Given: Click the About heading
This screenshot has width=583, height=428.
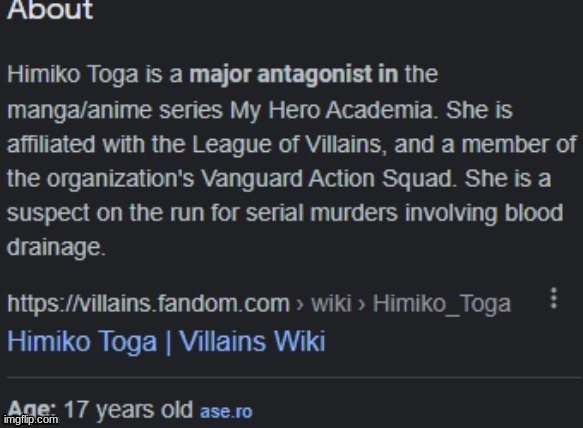Looking at the screenshot, I should 50,9.
